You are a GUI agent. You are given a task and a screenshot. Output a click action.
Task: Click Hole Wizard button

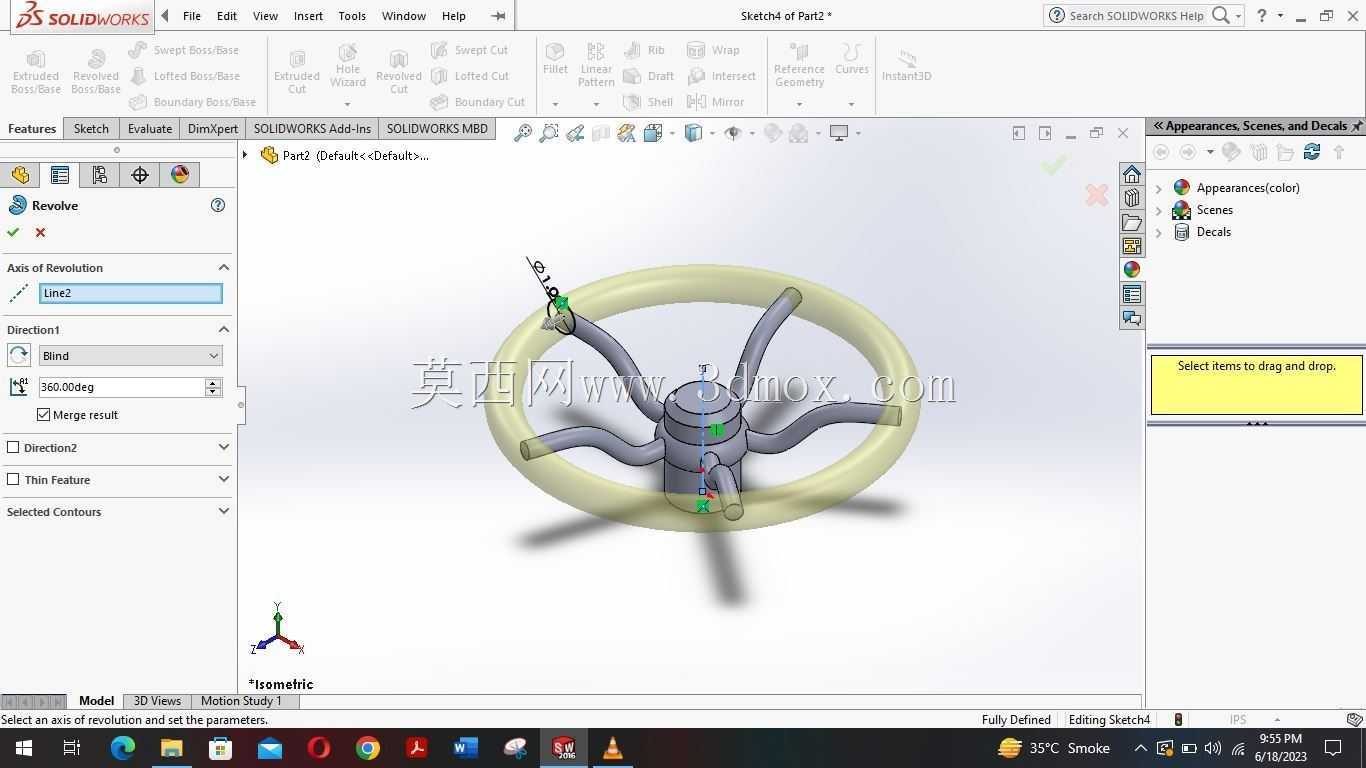tap(348, 66)
